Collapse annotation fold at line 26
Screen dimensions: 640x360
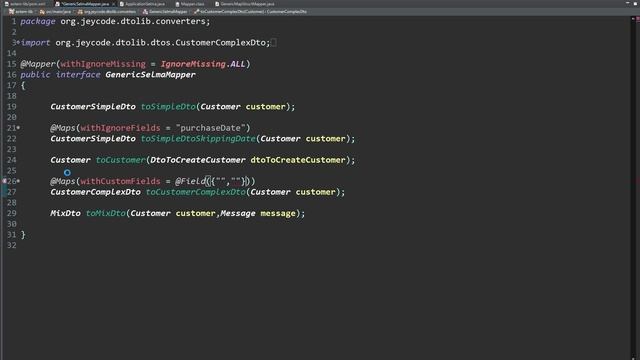(x=18, y=181)
